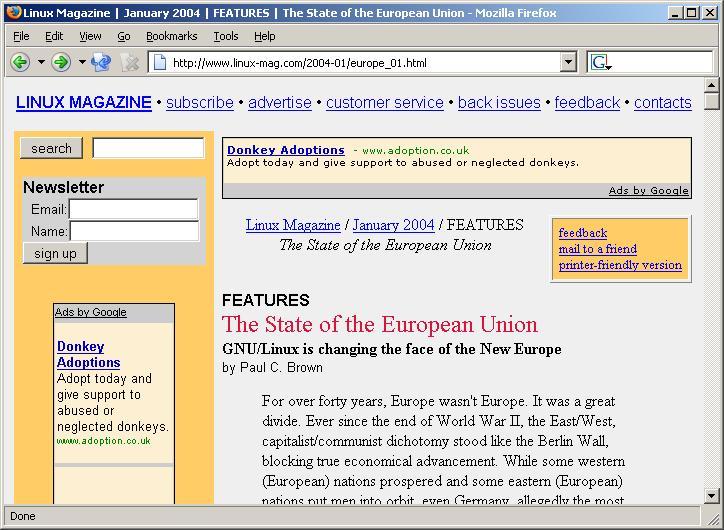Open Donkey Adoptions link in banner ad
Screen dimensions: 724x530
286,150
